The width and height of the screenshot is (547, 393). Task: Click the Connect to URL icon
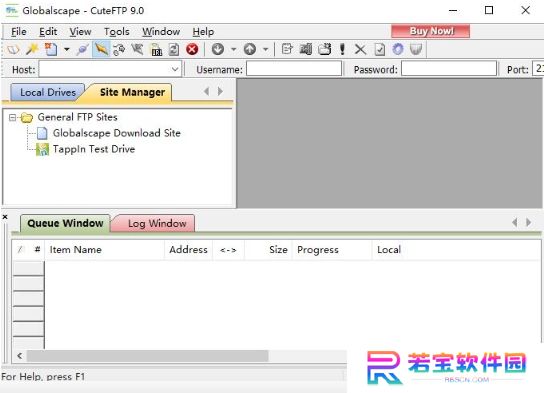coord(156,50)
